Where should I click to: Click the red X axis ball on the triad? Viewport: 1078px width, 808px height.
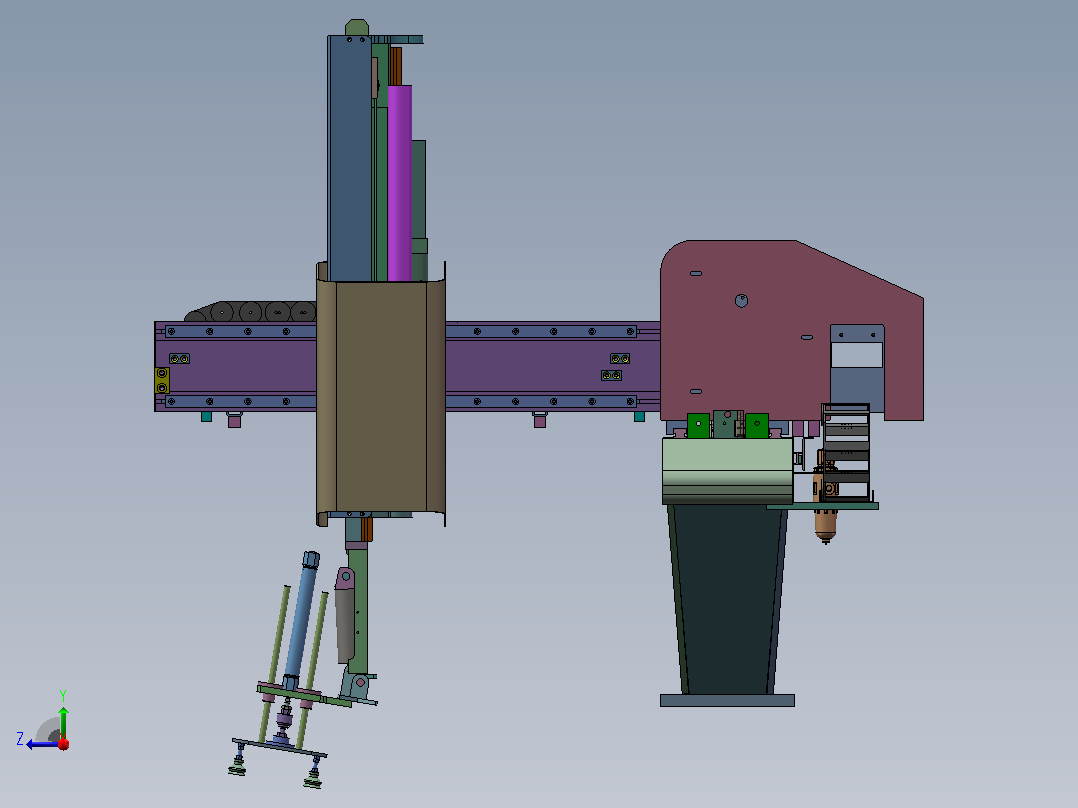tap(64, 743)
